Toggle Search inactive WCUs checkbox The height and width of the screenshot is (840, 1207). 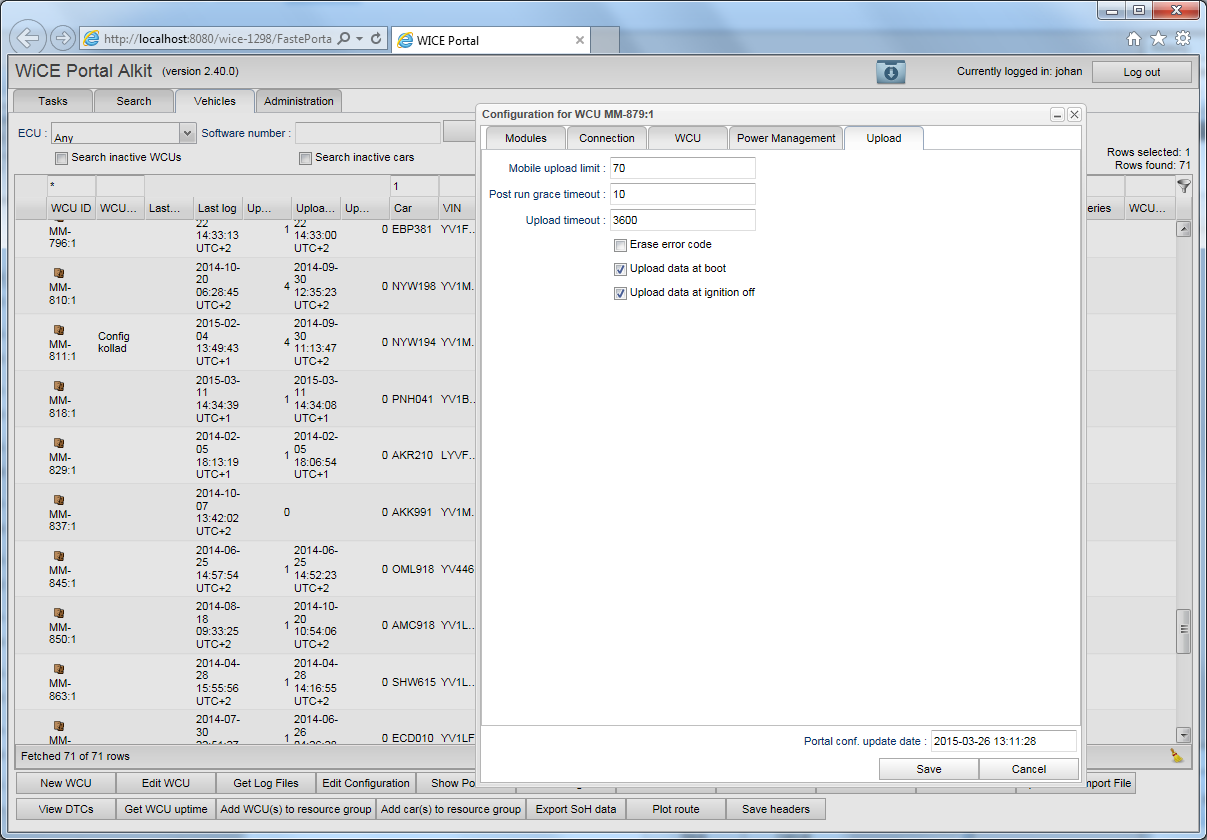coord(62,158)
